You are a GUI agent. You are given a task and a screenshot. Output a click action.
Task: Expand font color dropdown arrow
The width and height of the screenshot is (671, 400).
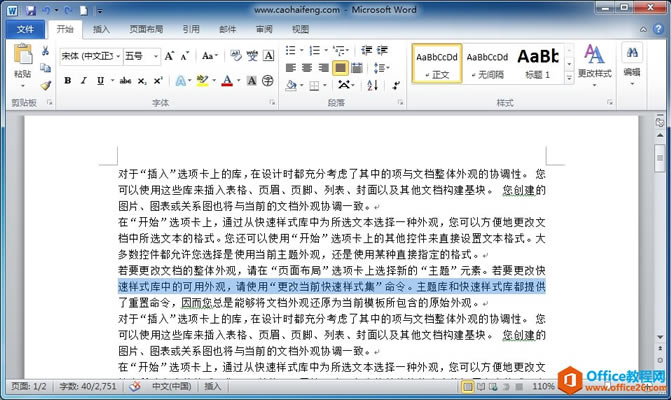click(238, 80)
